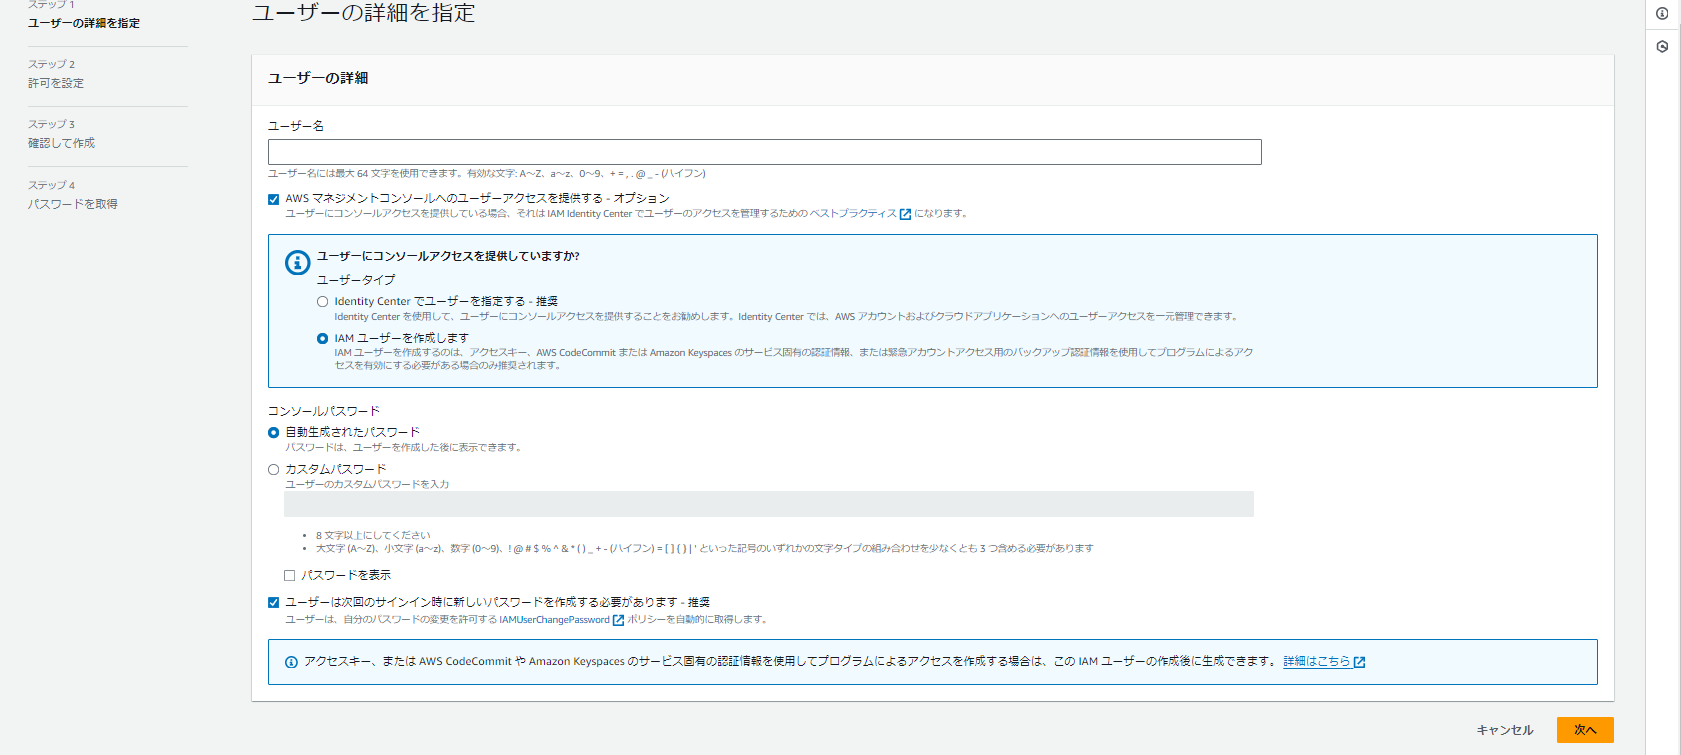Open the info panel icon at top right
The height and width of the screenshot is (755, 1681).
click(1662, 14)
